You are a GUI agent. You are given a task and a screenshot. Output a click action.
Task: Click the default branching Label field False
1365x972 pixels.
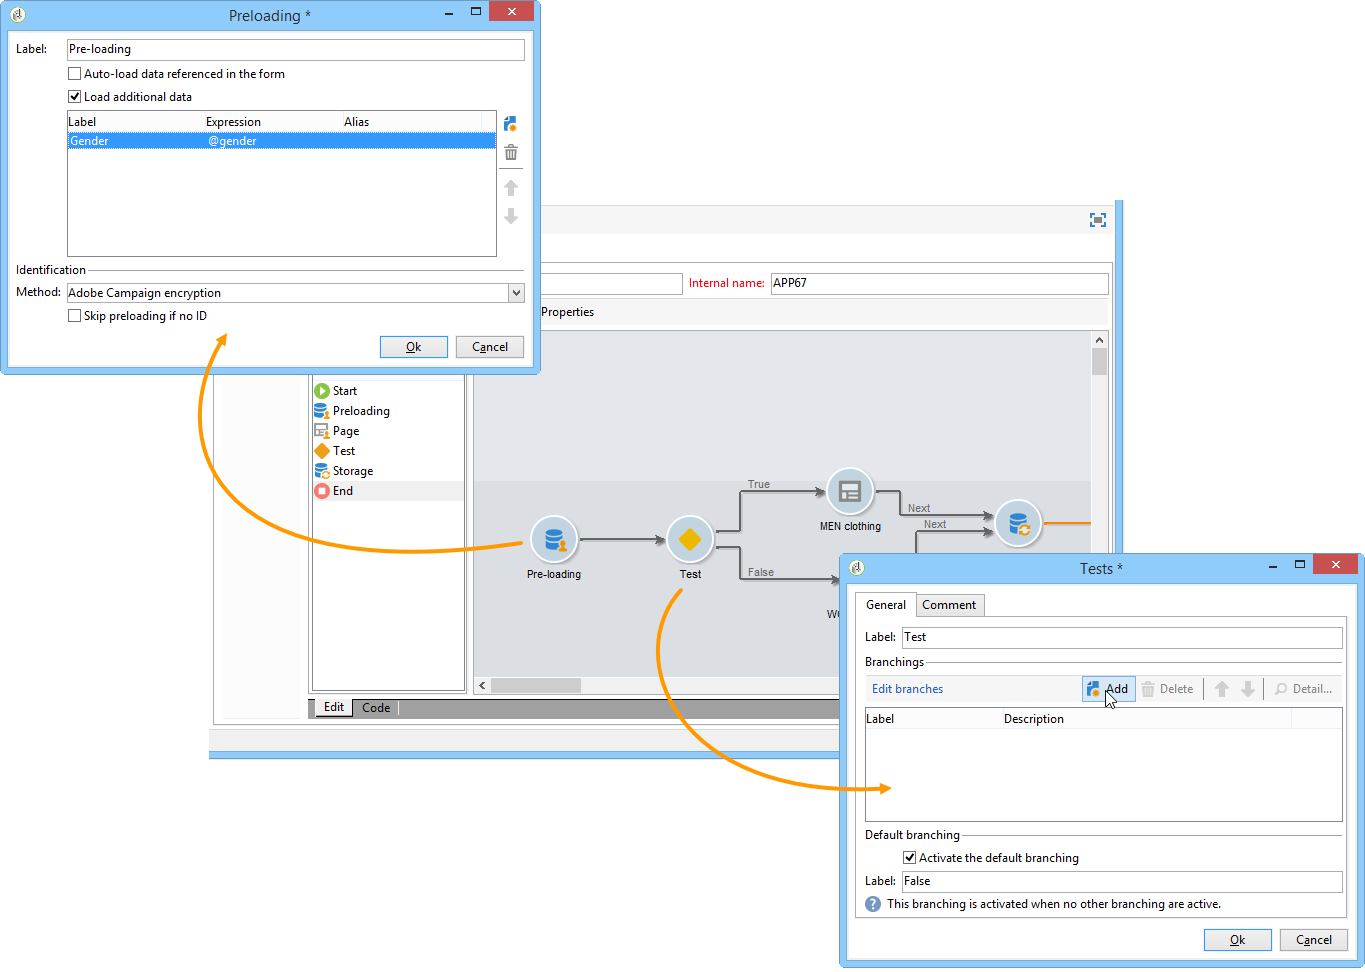1122,881
